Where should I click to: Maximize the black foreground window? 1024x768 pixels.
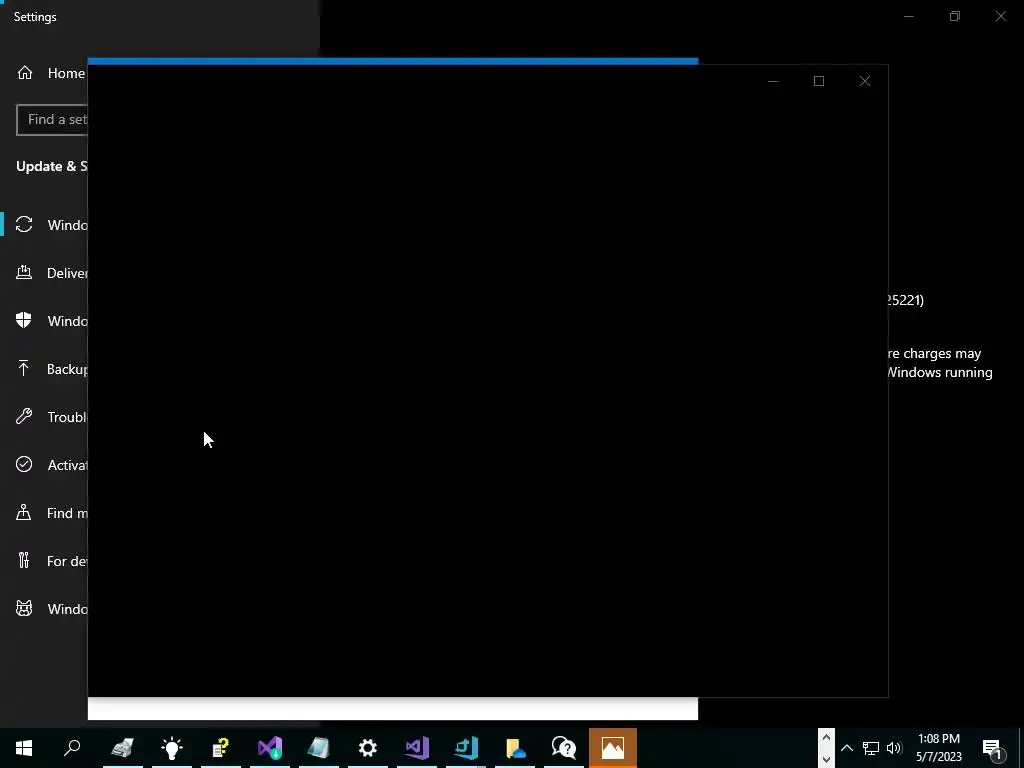coord(819,81)
